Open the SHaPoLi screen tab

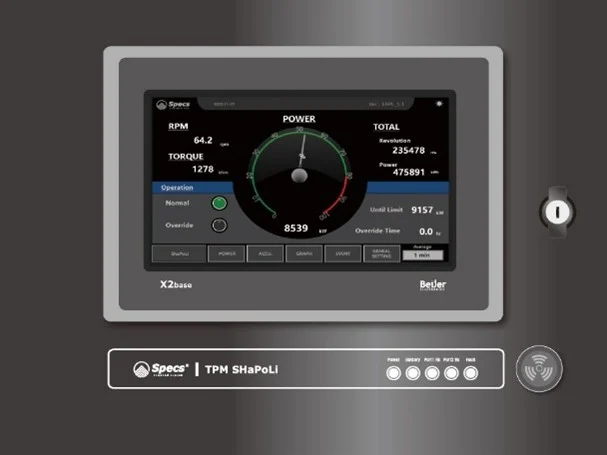(179, 254)
